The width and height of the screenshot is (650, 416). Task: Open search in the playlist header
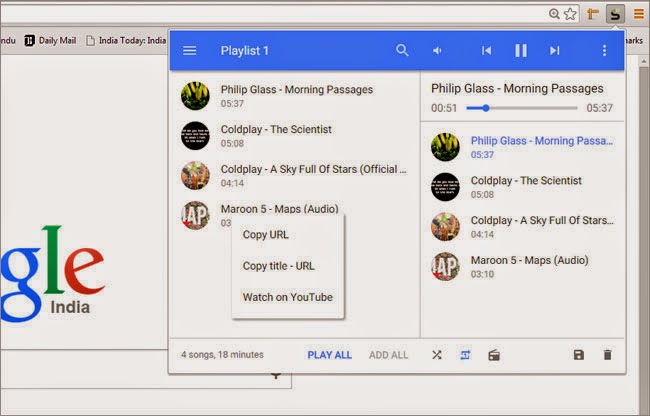[x=402, y=51]
